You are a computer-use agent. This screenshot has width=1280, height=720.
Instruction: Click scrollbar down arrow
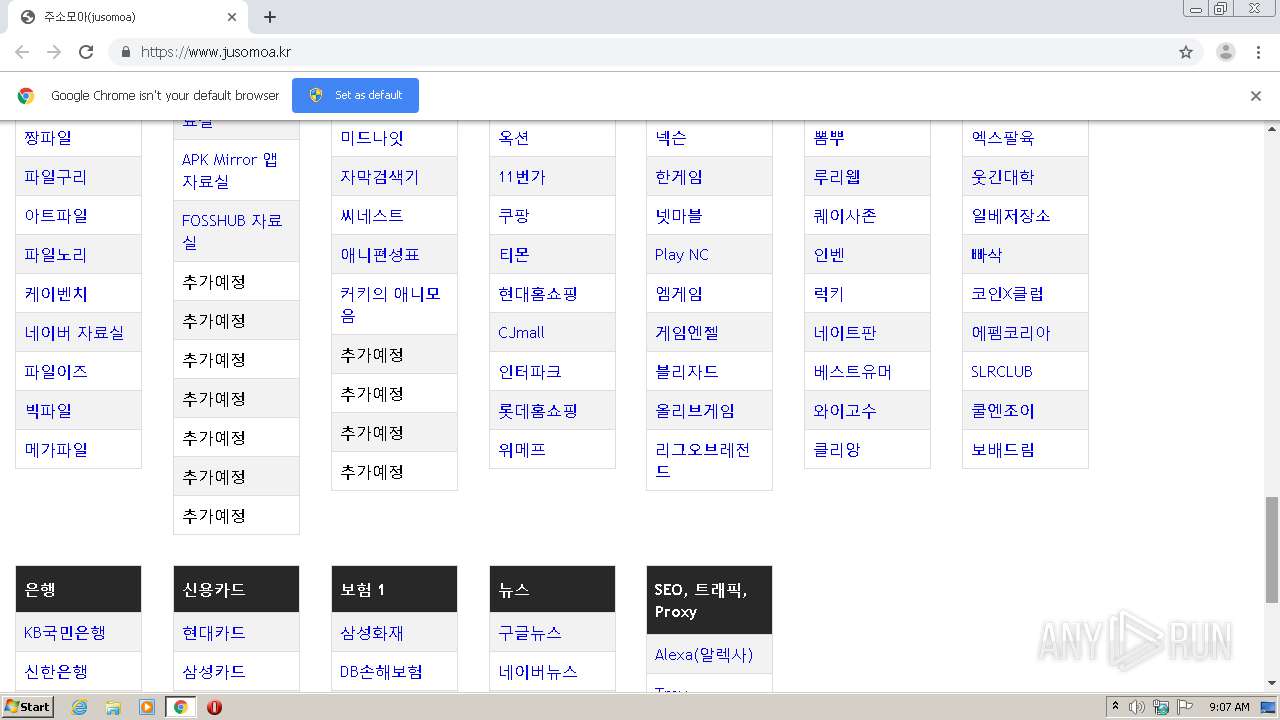[1272, 684]
